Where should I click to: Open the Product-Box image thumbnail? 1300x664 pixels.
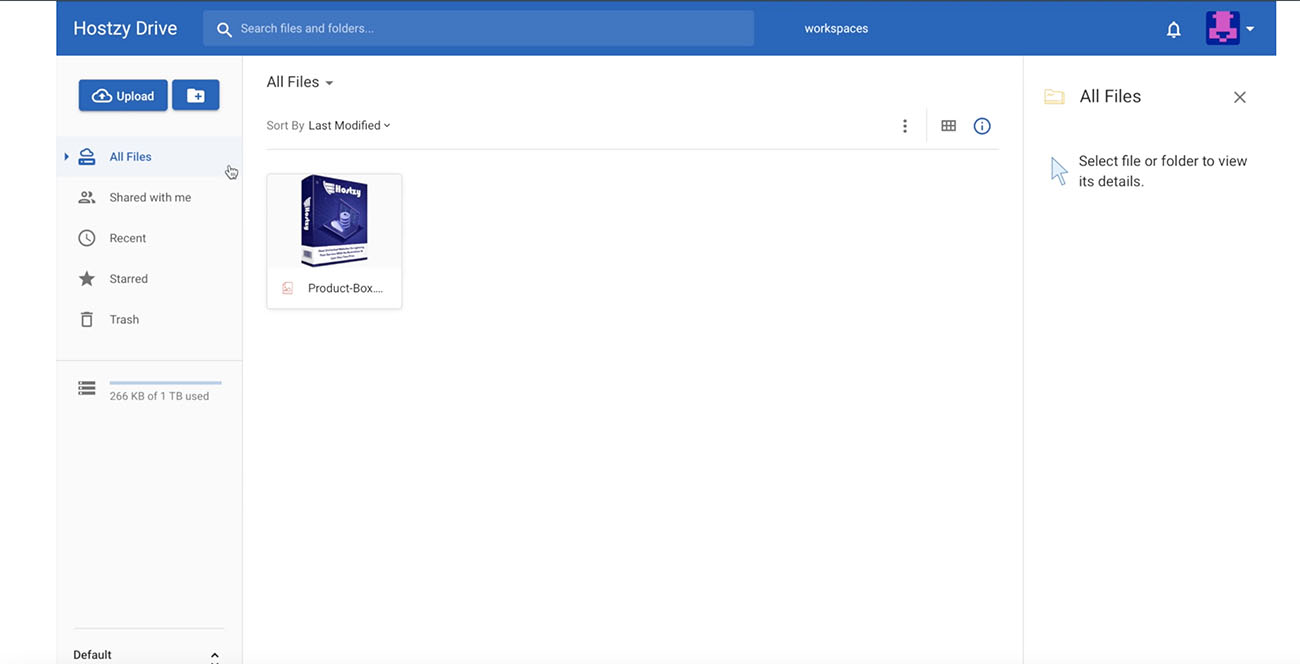pos(334,221)
